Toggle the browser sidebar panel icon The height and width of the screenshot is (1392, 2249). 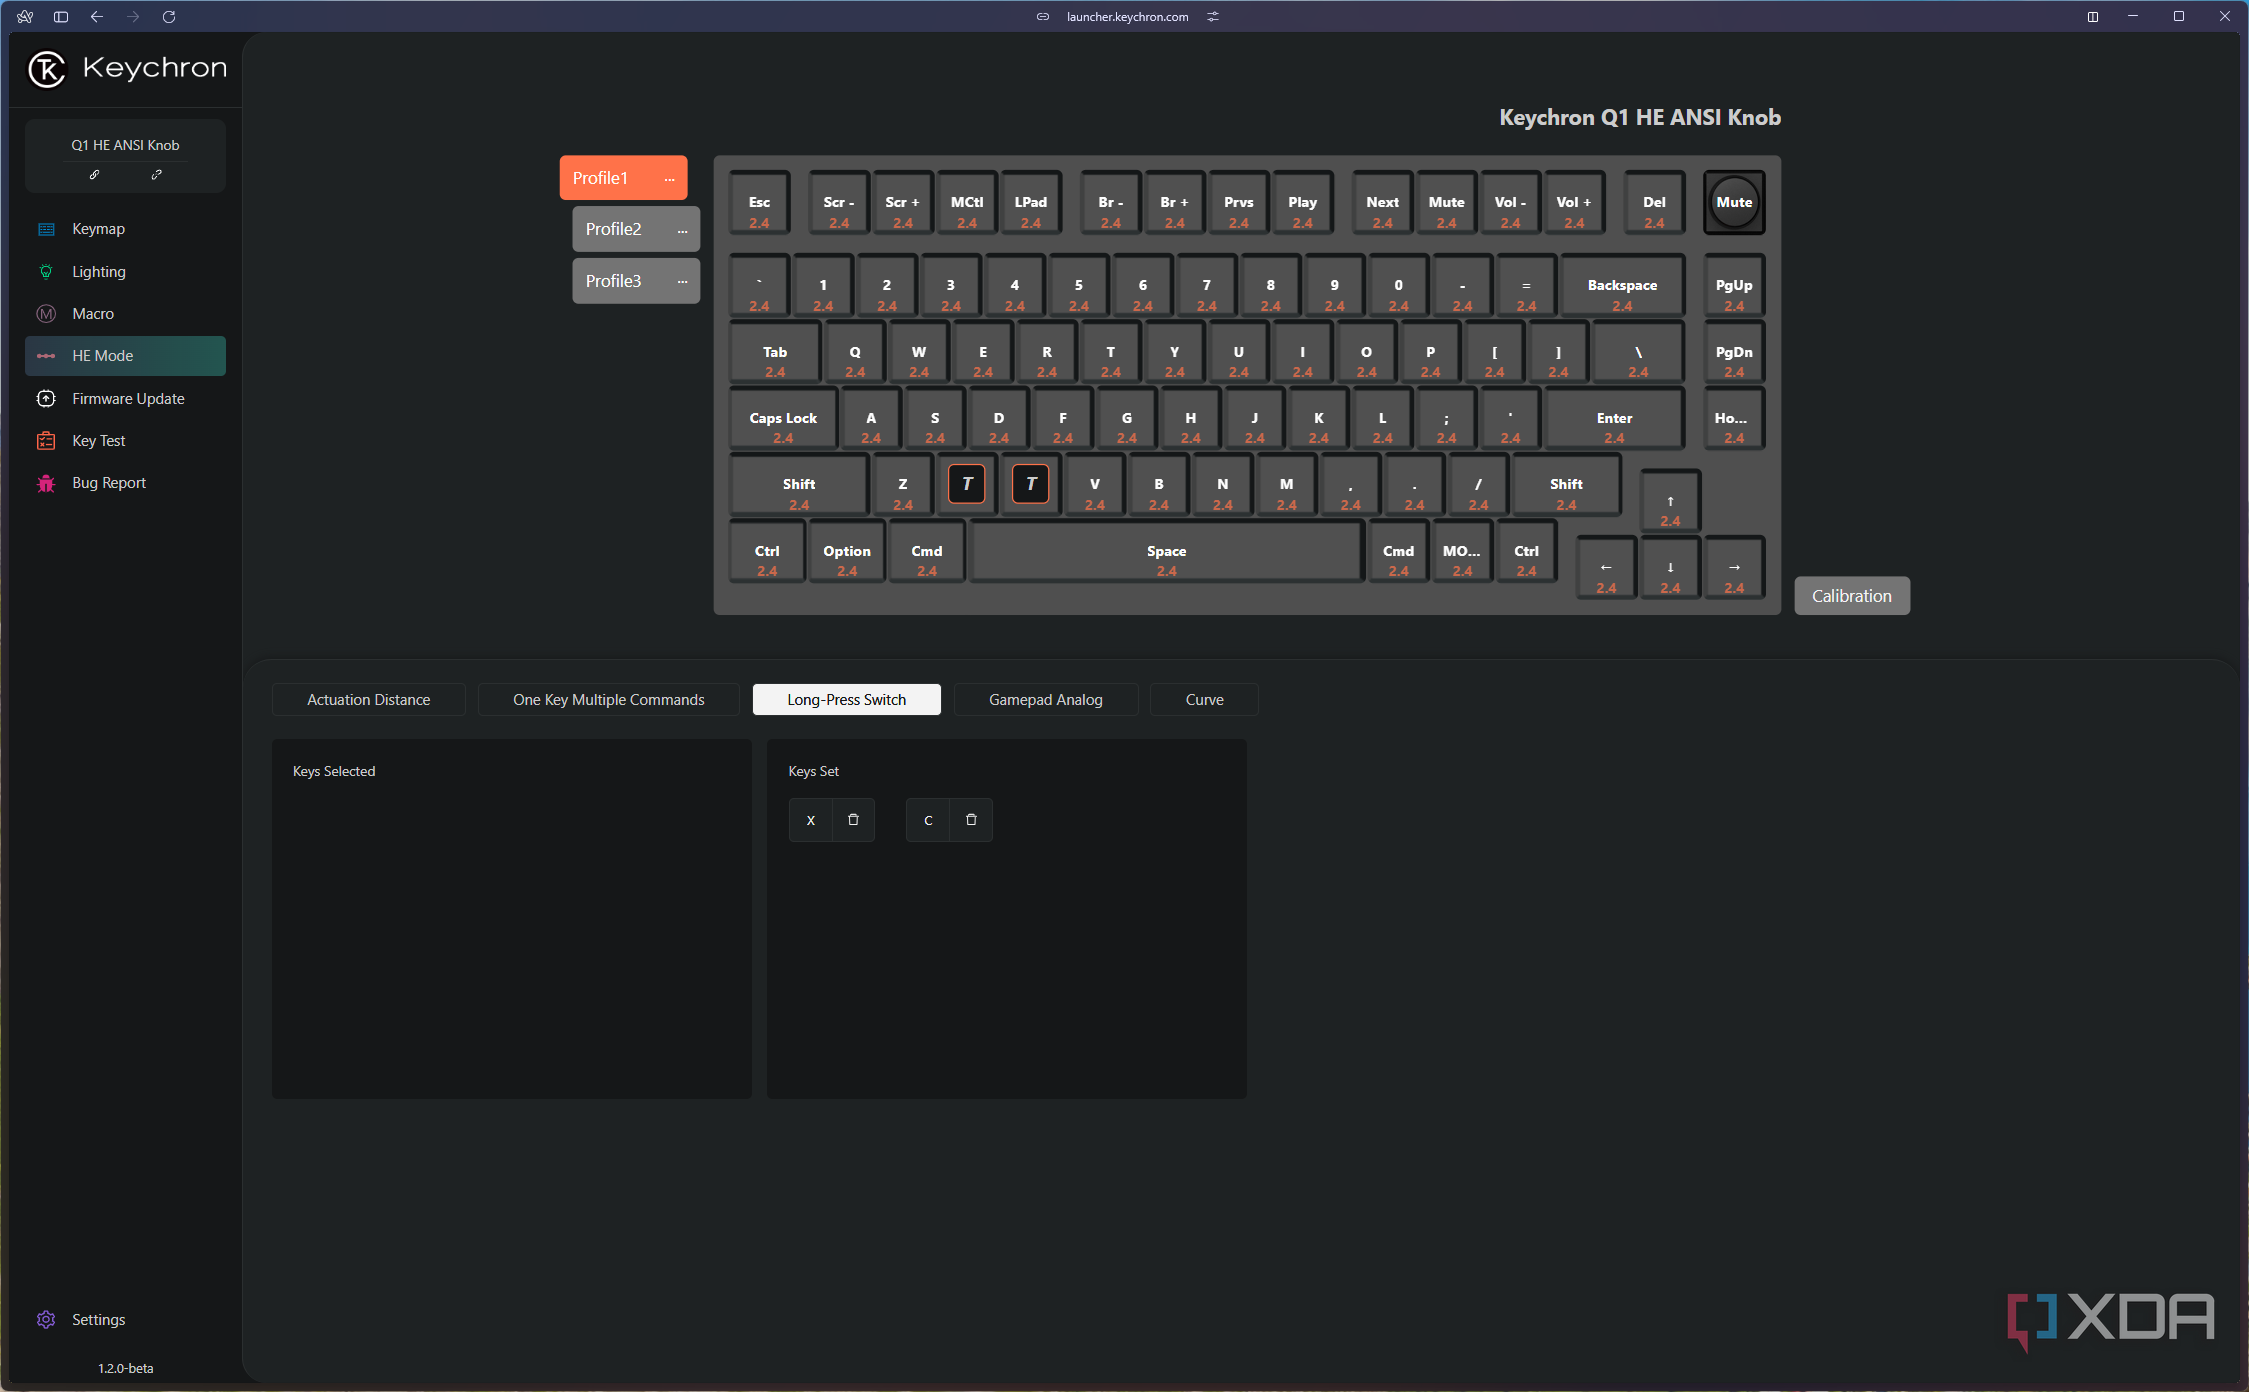tap(61, 17)
